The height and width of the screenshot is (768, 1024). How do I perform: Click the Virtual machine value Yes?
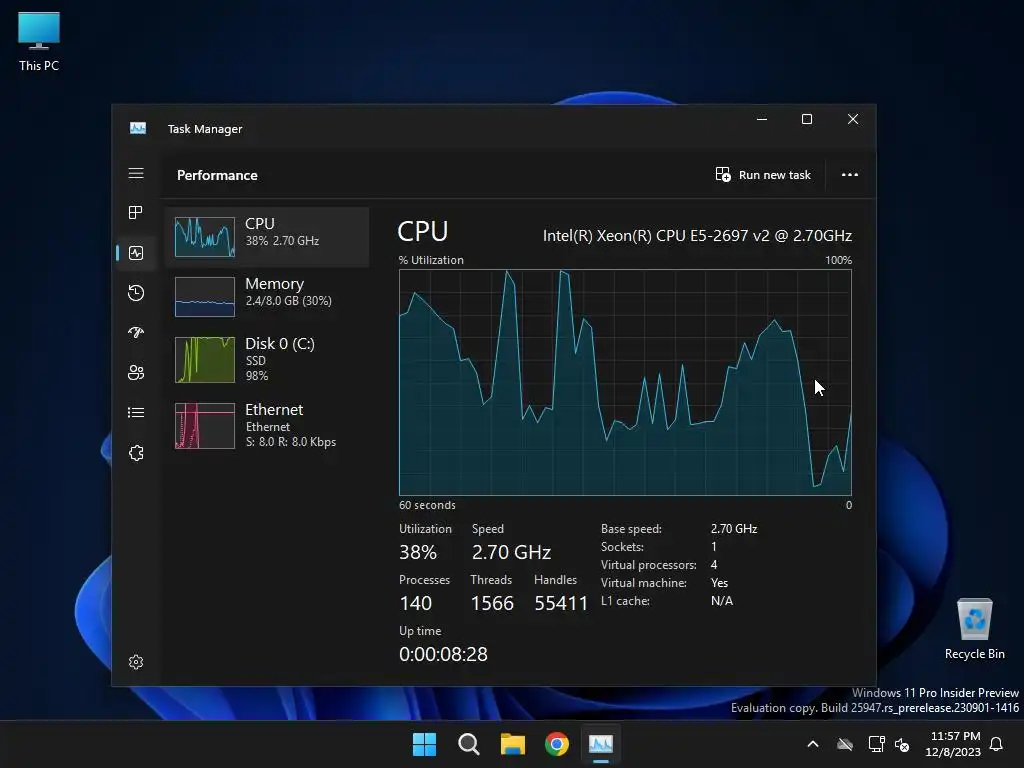(719, 583)
